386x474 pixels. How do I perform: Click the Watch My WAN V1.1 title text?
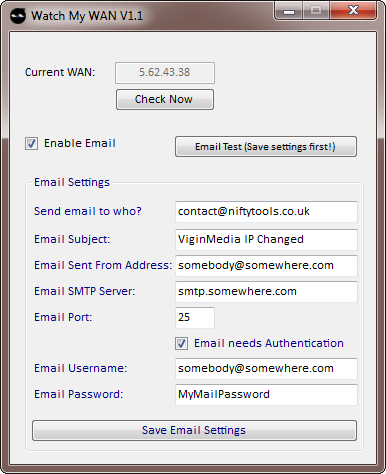pos(87,16)
